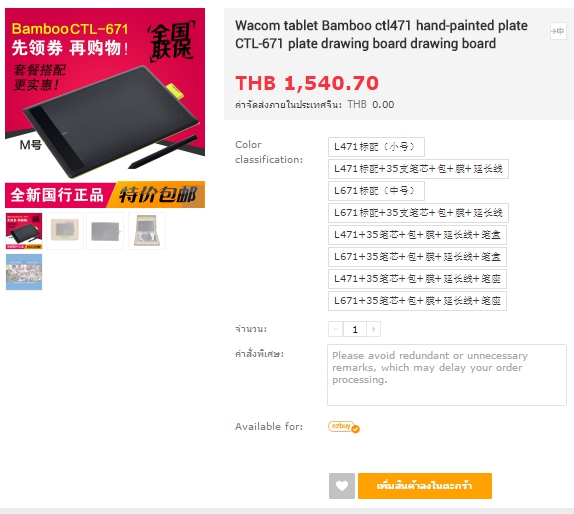Select the fourth thumbnail of open box
This screenshot has width=574, height=514.
tap(147, 231)
